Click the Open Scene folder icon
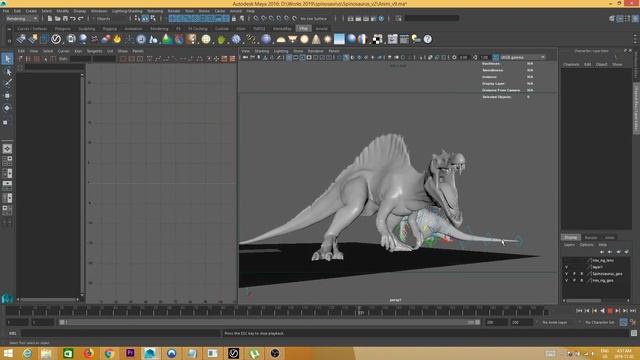The image size is (640, 360). coord(58,18)
